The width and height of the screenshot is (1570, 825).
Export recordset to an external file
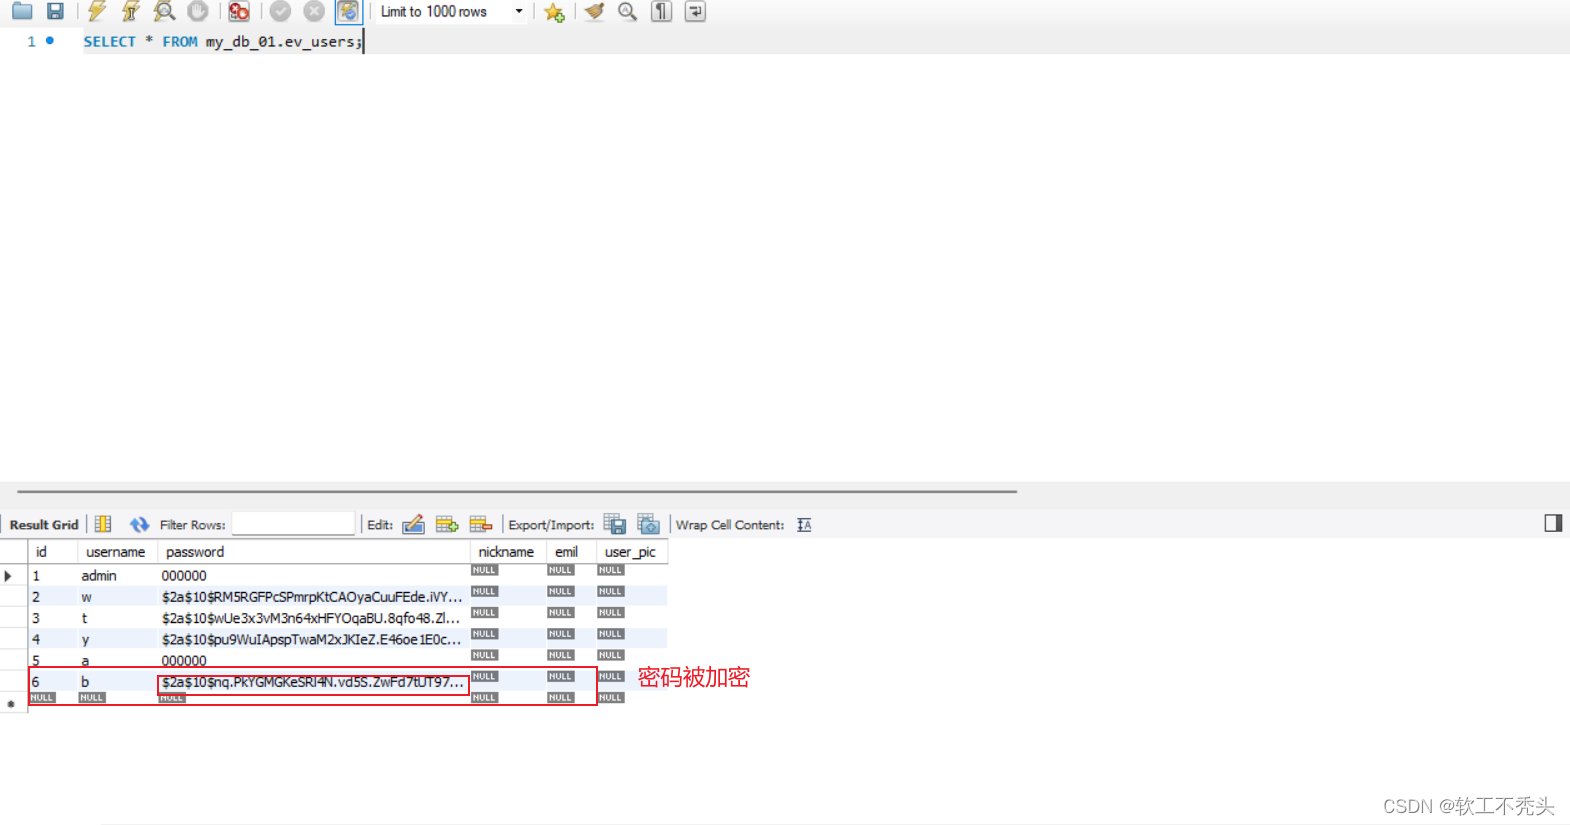click(x=615, y=524)
